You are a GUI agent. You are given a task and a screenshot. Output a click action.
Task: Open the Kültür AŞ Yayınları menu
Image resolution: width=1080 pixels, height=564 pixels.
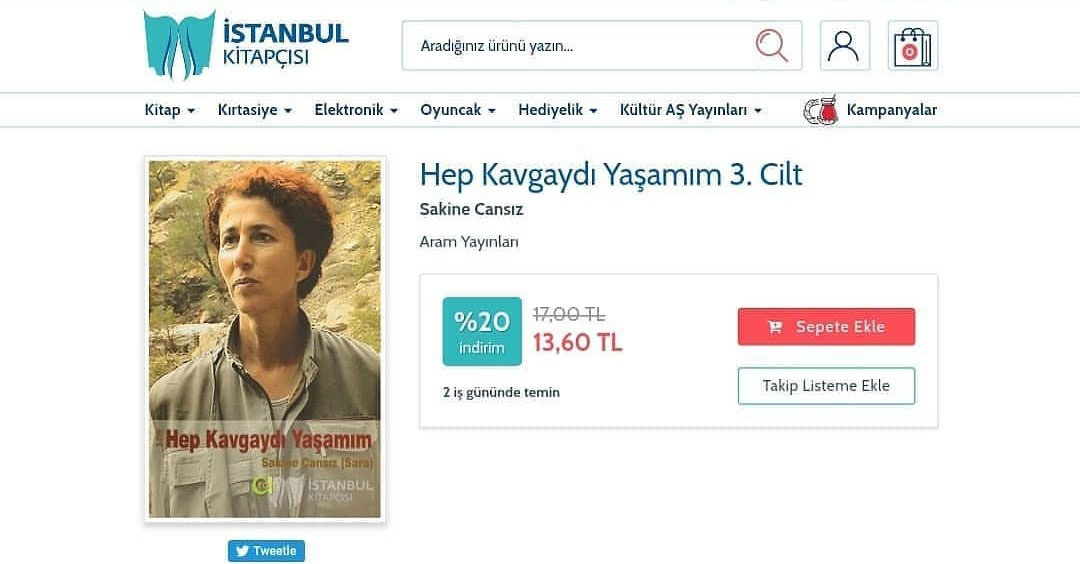(x=690, y=110)
